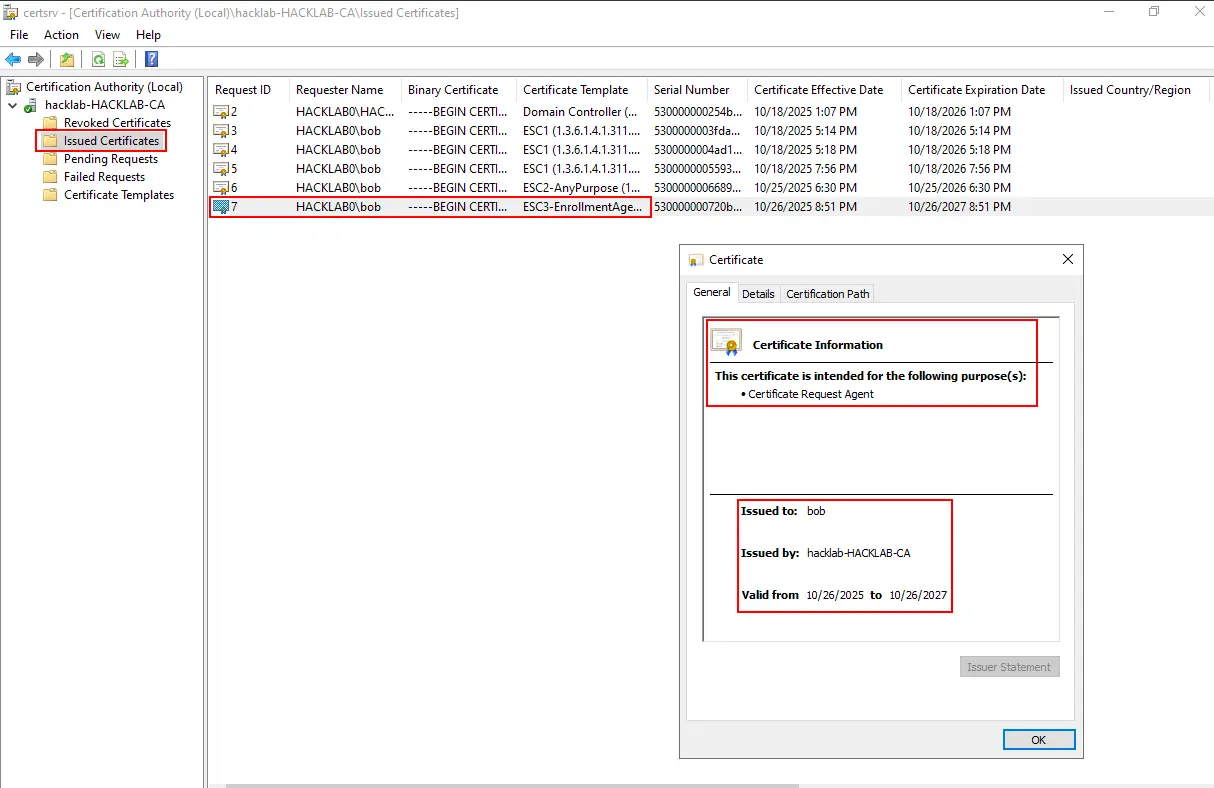Click the Up one level folder icon
The width and height of the screenshot is (1214, 788).
click(x=67, y=59)
